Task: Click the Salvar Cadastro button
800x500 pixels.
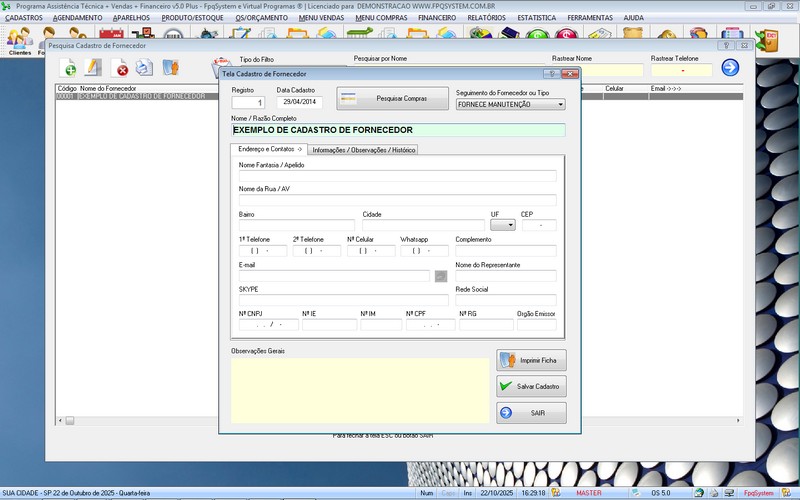Action: click(x=531, y=386)
